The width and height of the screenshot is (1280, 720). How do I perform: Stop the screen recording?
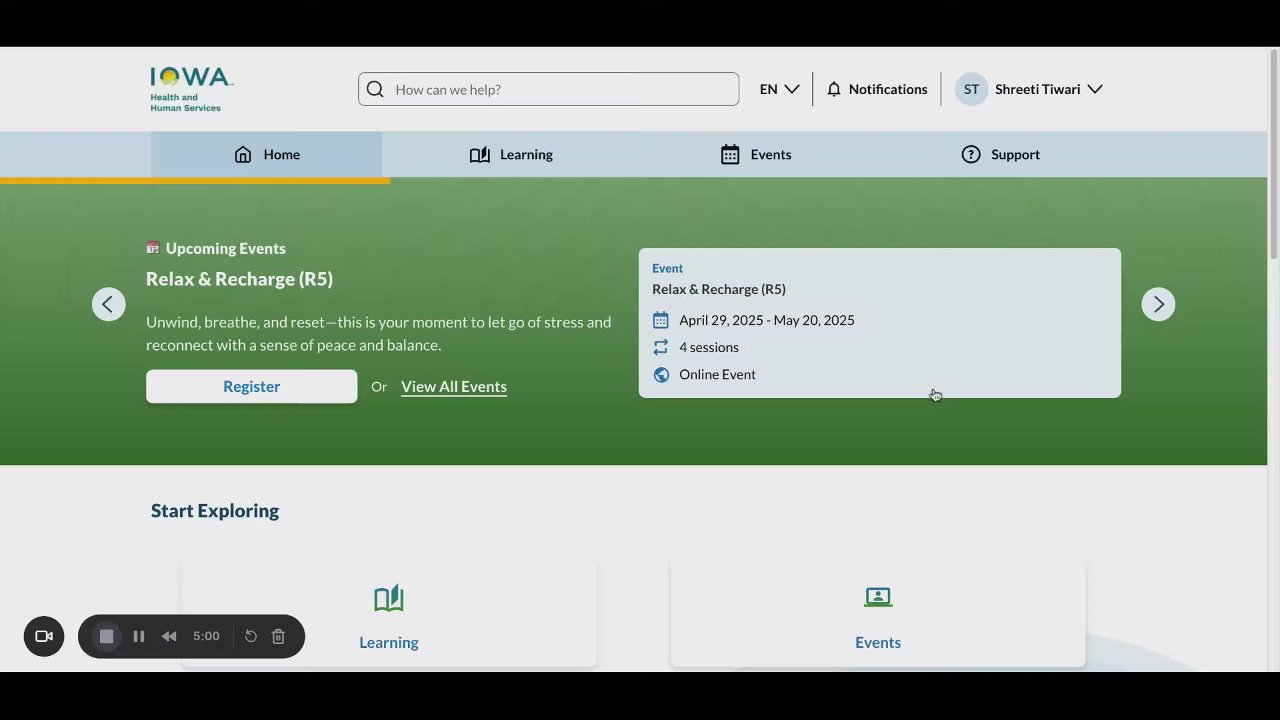pos(107,636)
